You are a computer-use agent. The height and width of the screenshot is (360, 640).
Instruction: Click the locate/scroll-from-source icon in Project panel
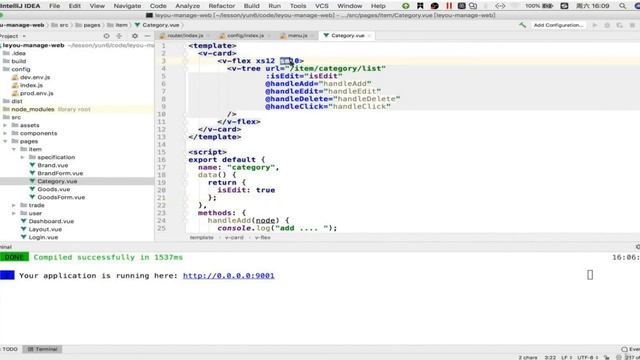pyautogui.click(x=107, y=36)
